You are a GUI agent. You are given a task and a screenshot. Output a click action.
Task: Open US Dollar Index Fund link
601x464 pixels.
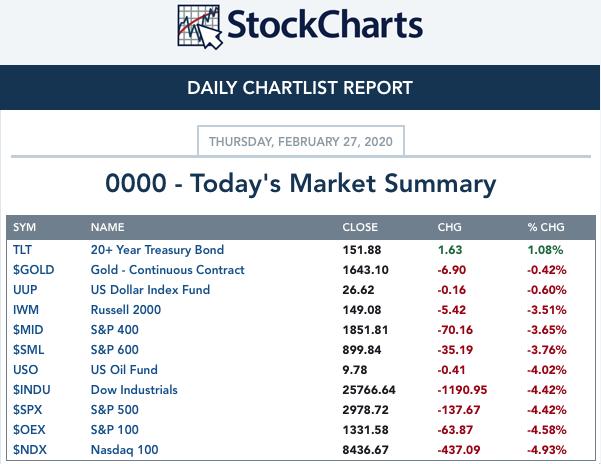tap(150, 290)
